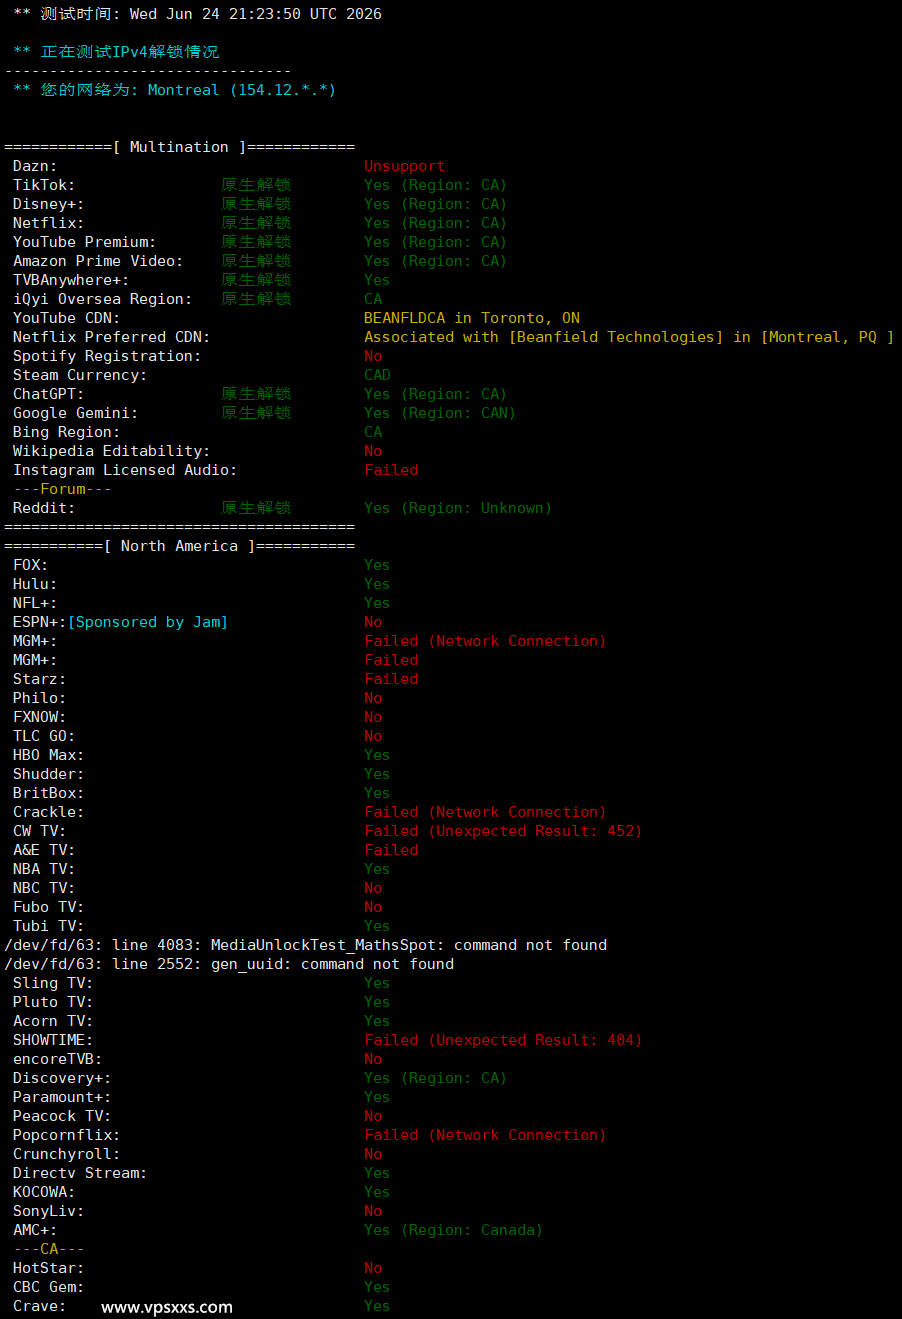Select the "Paramount+:" label

coord(62,1097)
